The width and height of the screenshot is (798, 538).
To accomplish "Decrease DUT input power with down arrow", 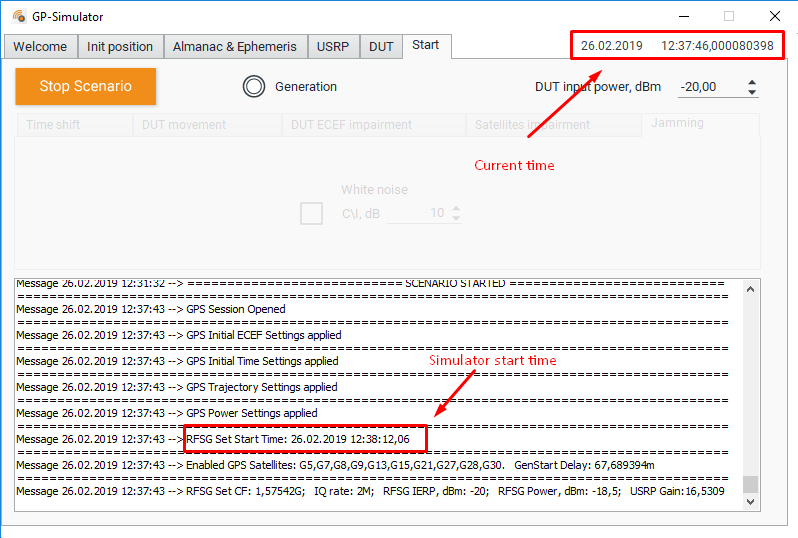I will tap(752, 93).
